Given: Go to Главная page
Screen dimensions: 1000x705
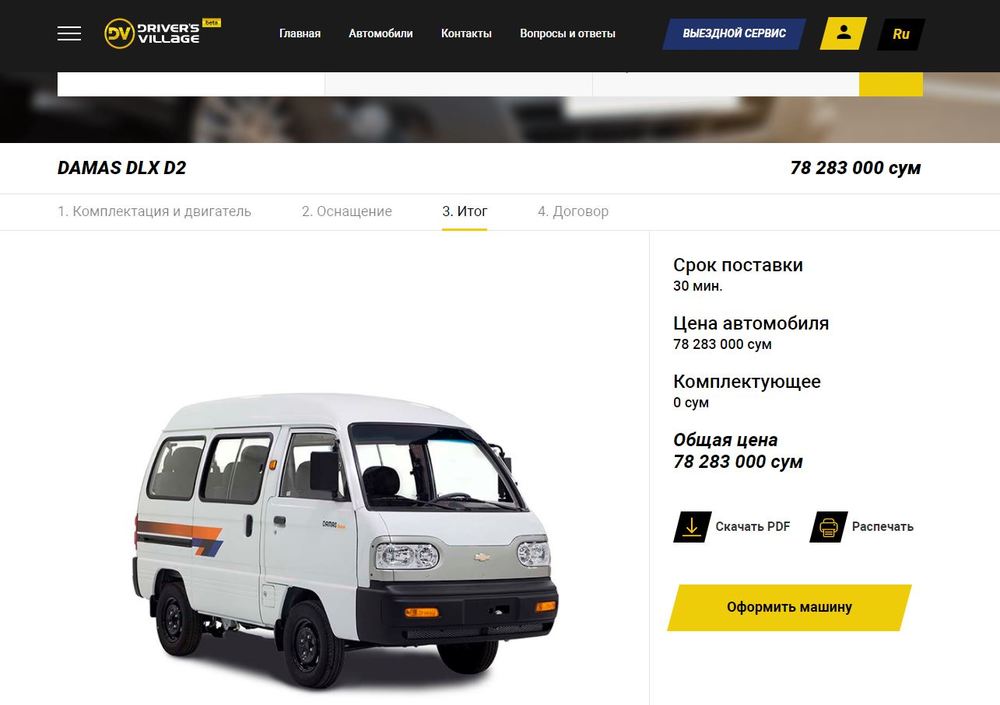Looking at the screenshot, I should [300, 33].
